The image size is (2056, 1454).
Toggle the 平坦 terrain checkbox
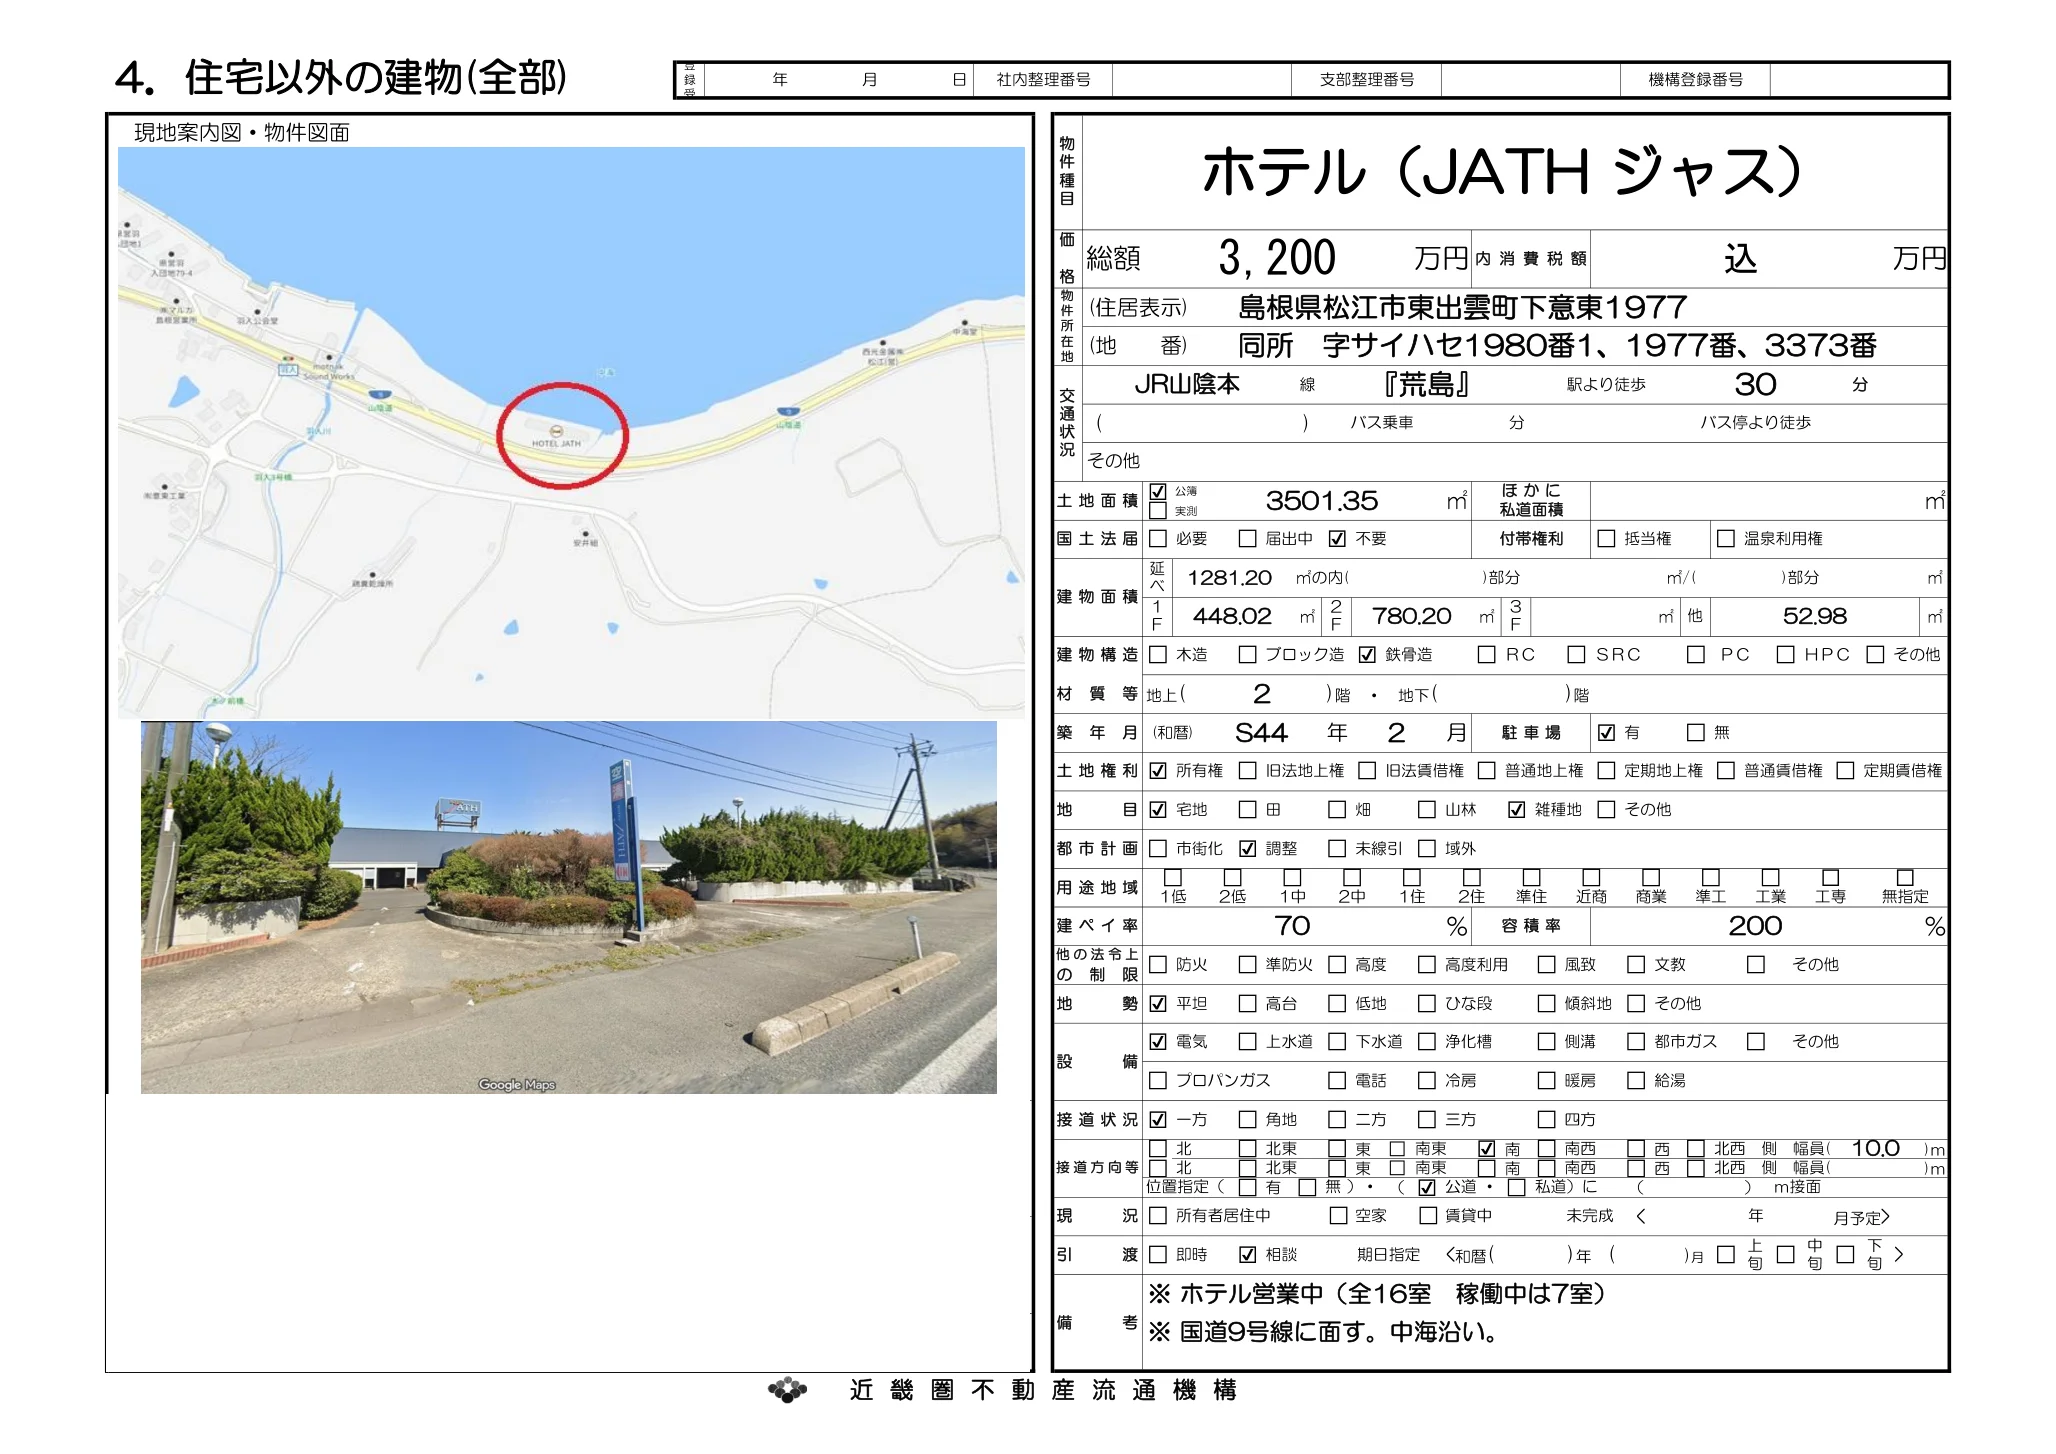point(1158,1004)
